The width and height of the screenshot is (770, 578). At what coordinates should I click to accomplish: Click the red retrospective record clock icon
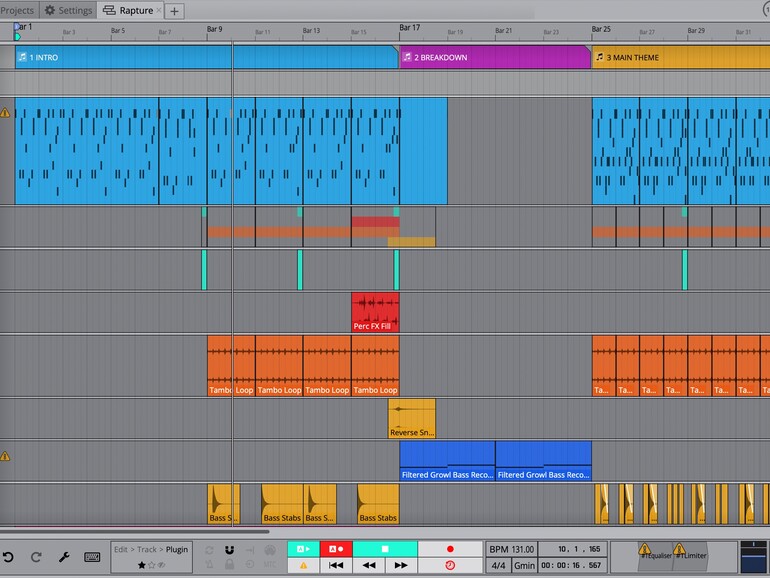click(450, 565)
